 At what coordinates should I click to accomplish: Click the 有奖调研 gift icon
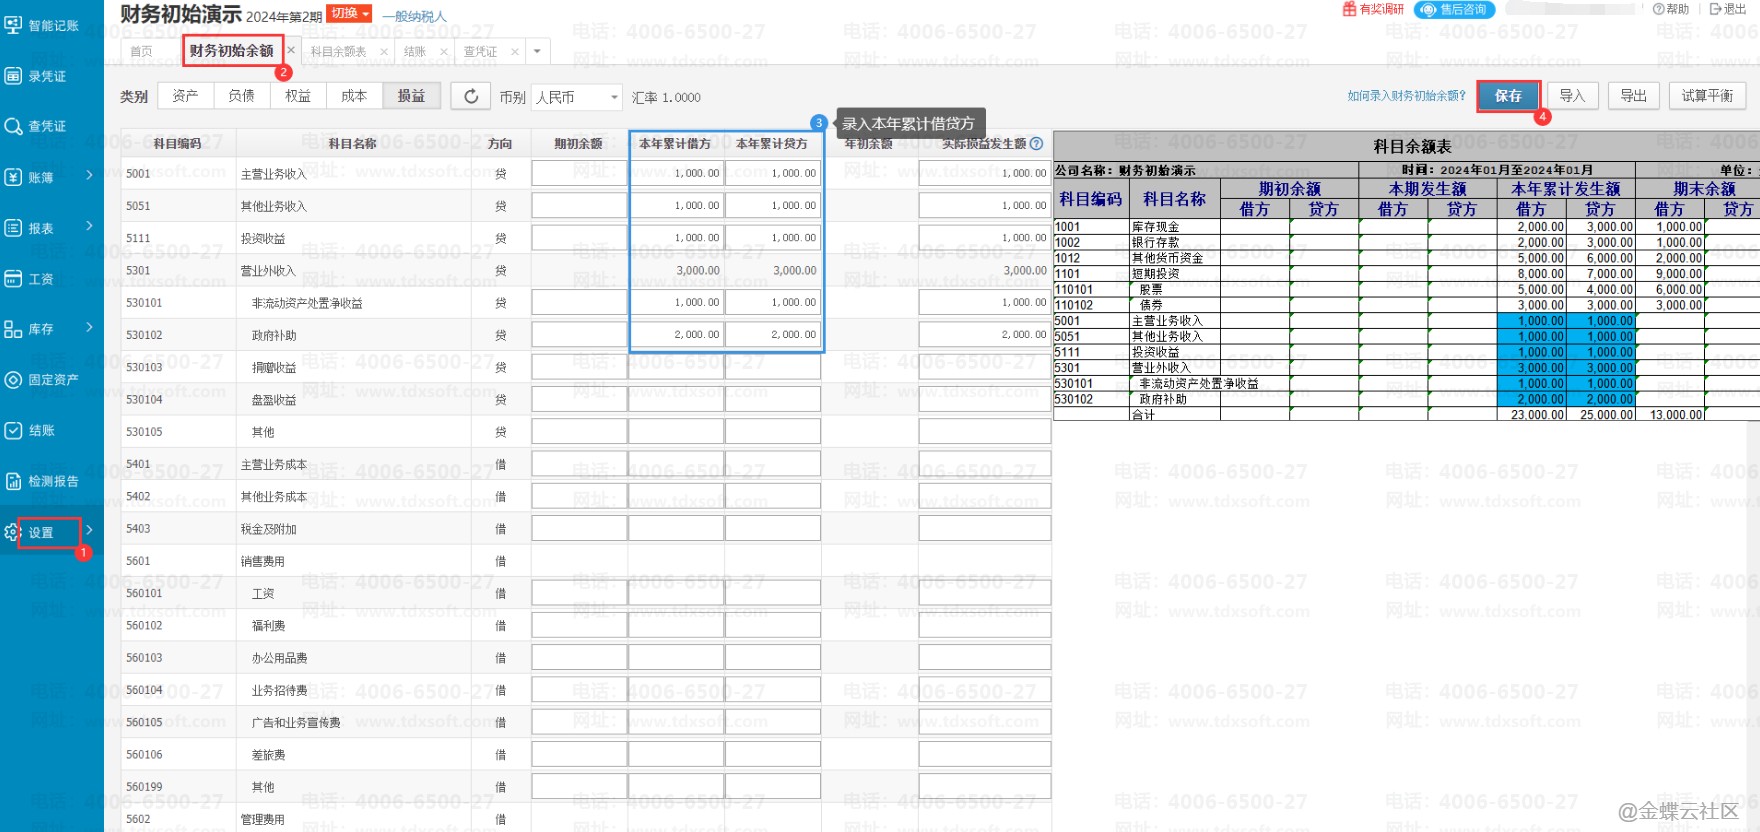(x=1350, y=9)
